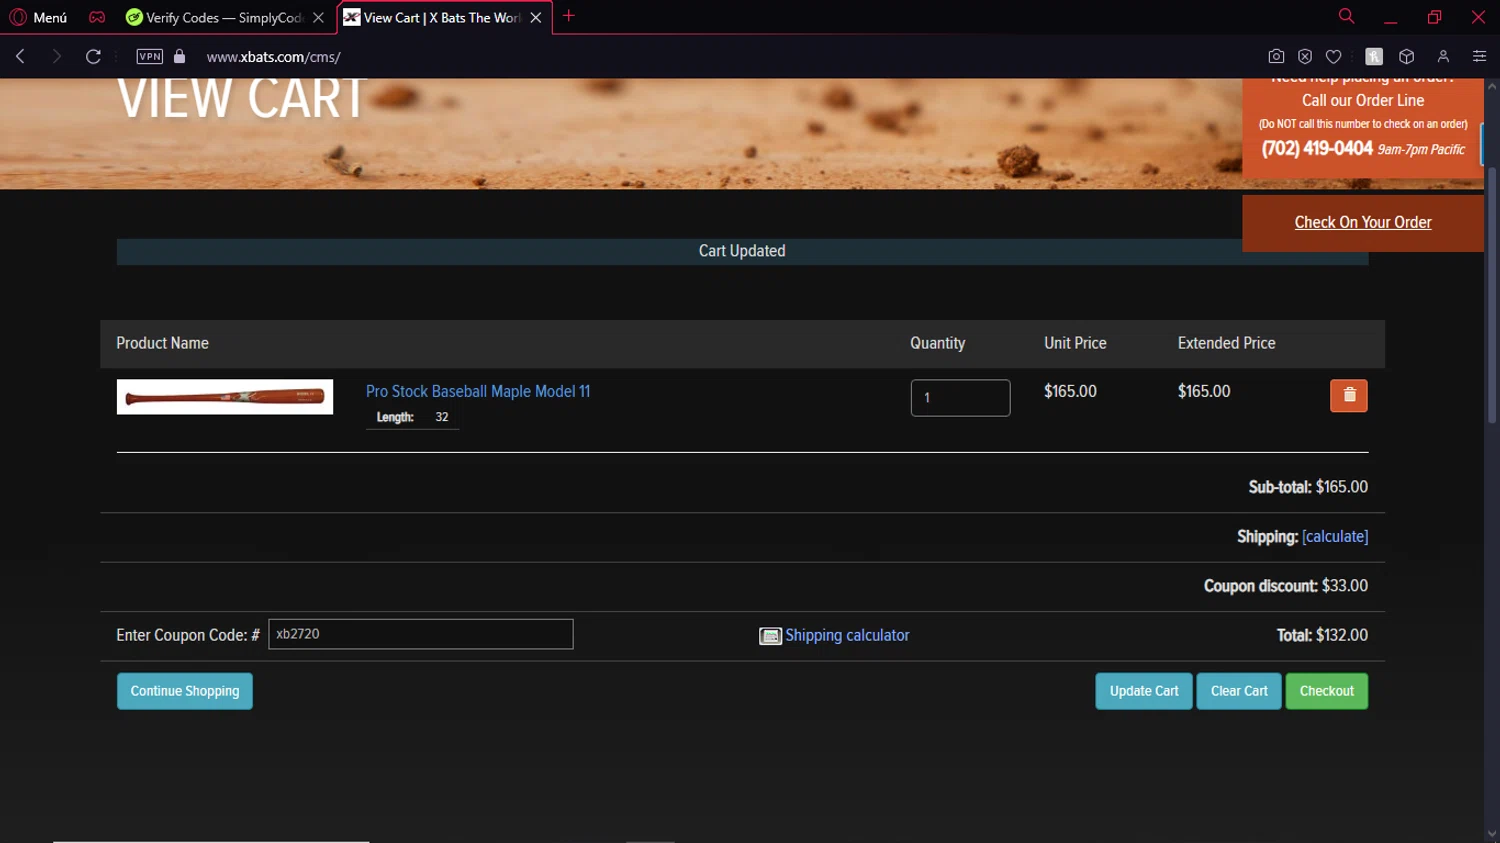This screenshot has height=843, width=1500.
Task: Close the View Cart tab
Action: [x=536, y=18]
